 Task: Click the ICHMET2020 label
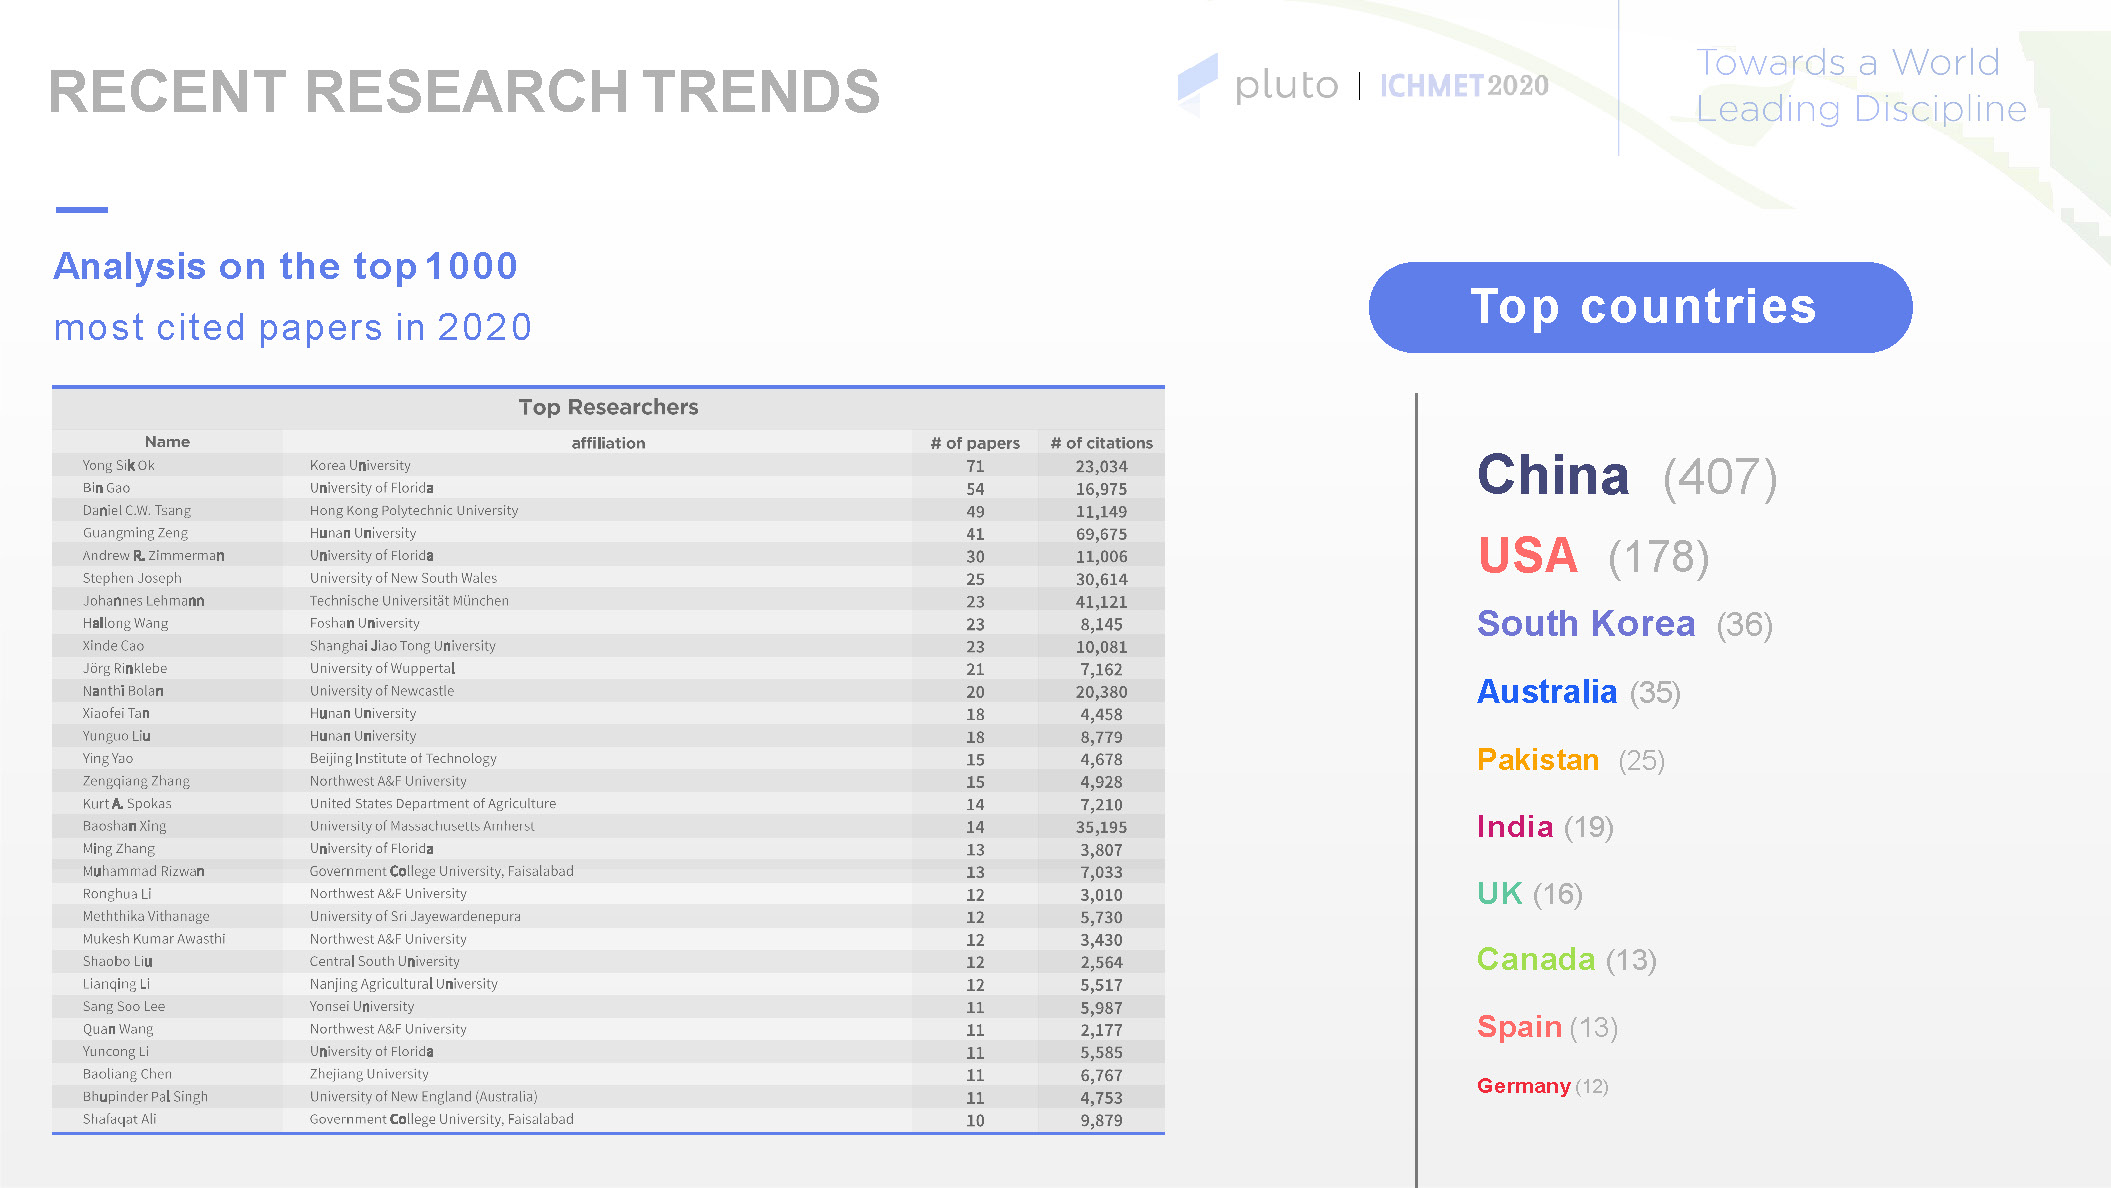click(1464, 86)
